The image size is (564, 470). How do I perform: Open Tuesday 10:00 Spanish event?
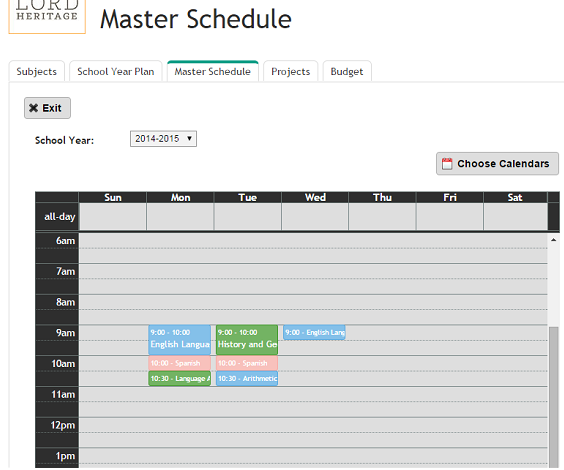pos(247,363)
